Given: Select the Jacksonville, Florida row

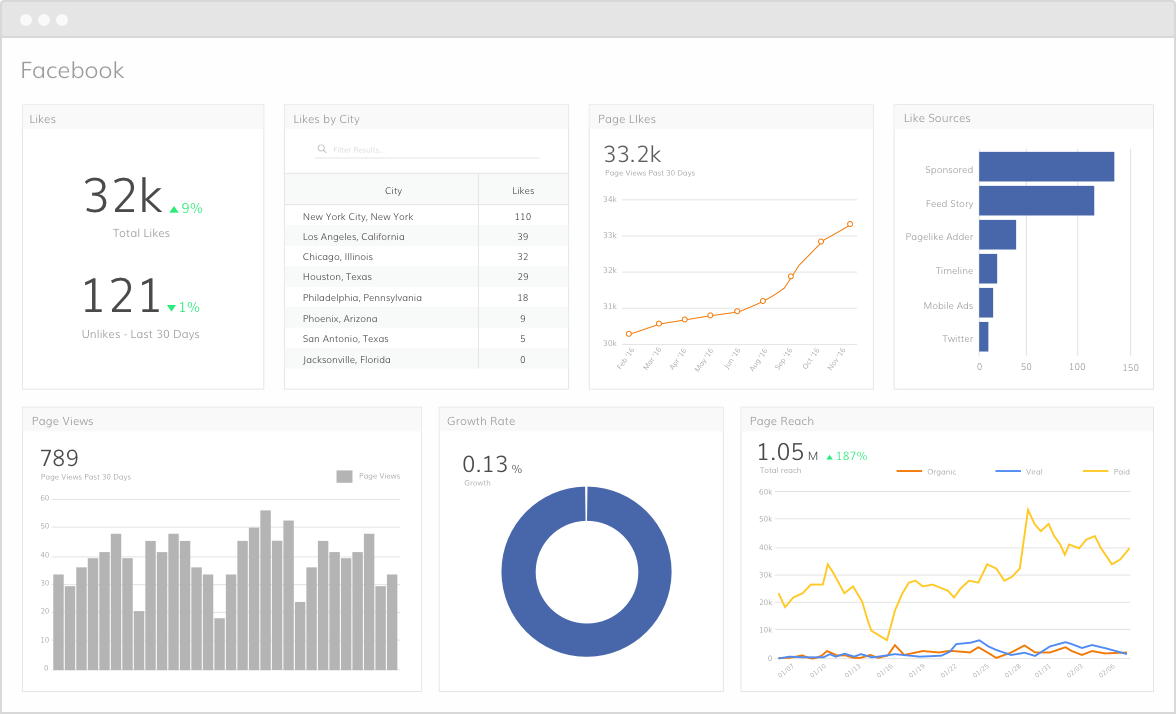Looking at the screenshot, I should tap(426, 359).
